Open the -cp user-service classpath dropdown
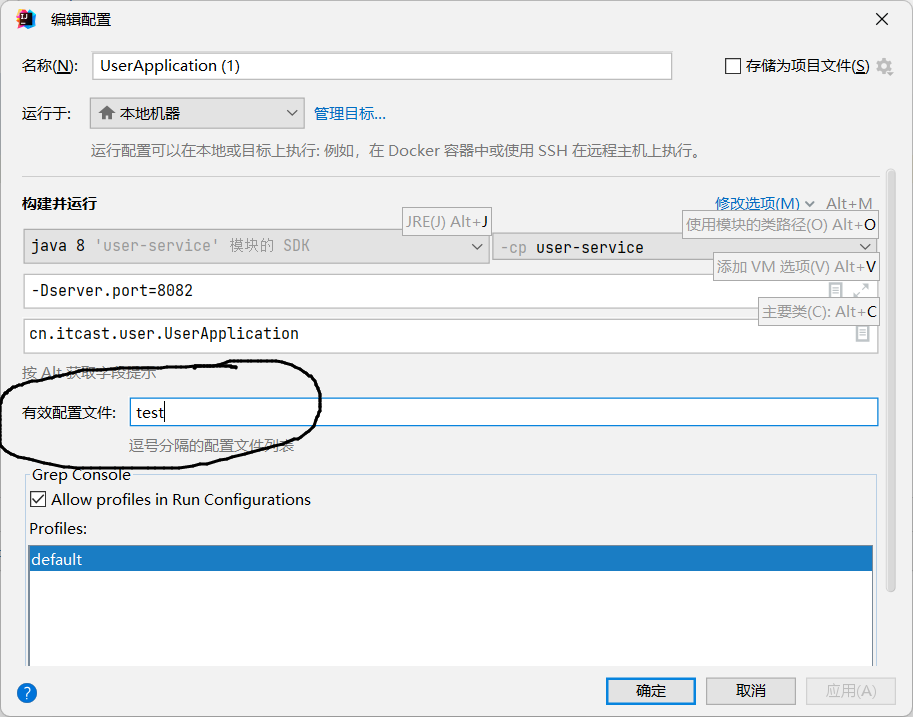The height and width of the screenshot is (717, 913). [685, 248]
